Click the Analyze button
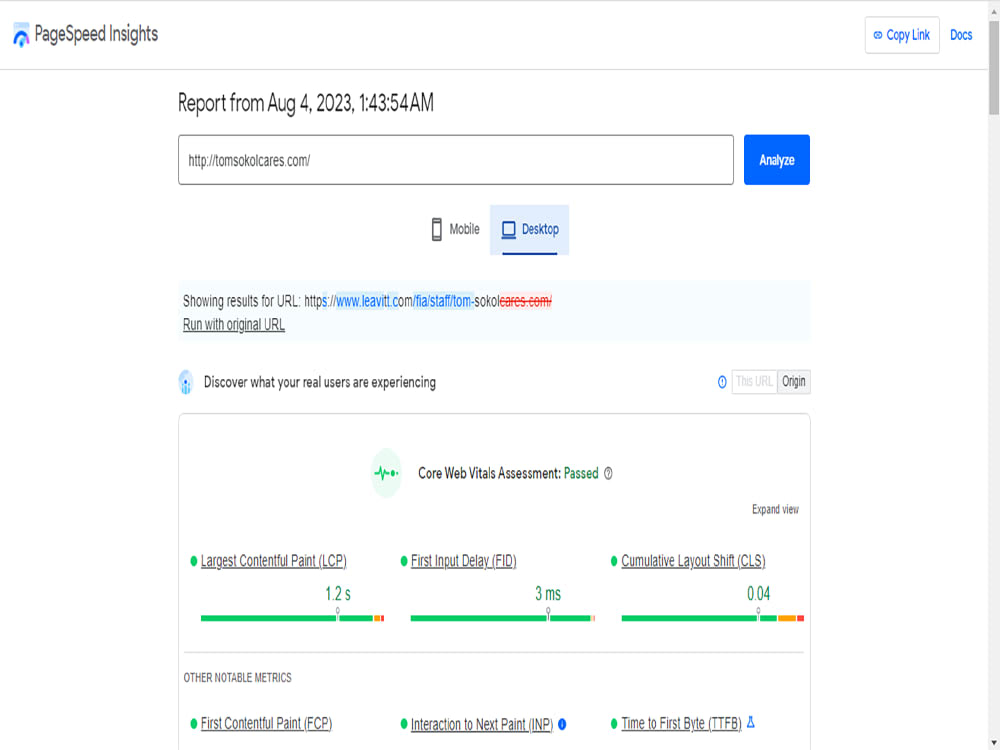Viewport: 1000px width, 750px height. click(776, 160)
